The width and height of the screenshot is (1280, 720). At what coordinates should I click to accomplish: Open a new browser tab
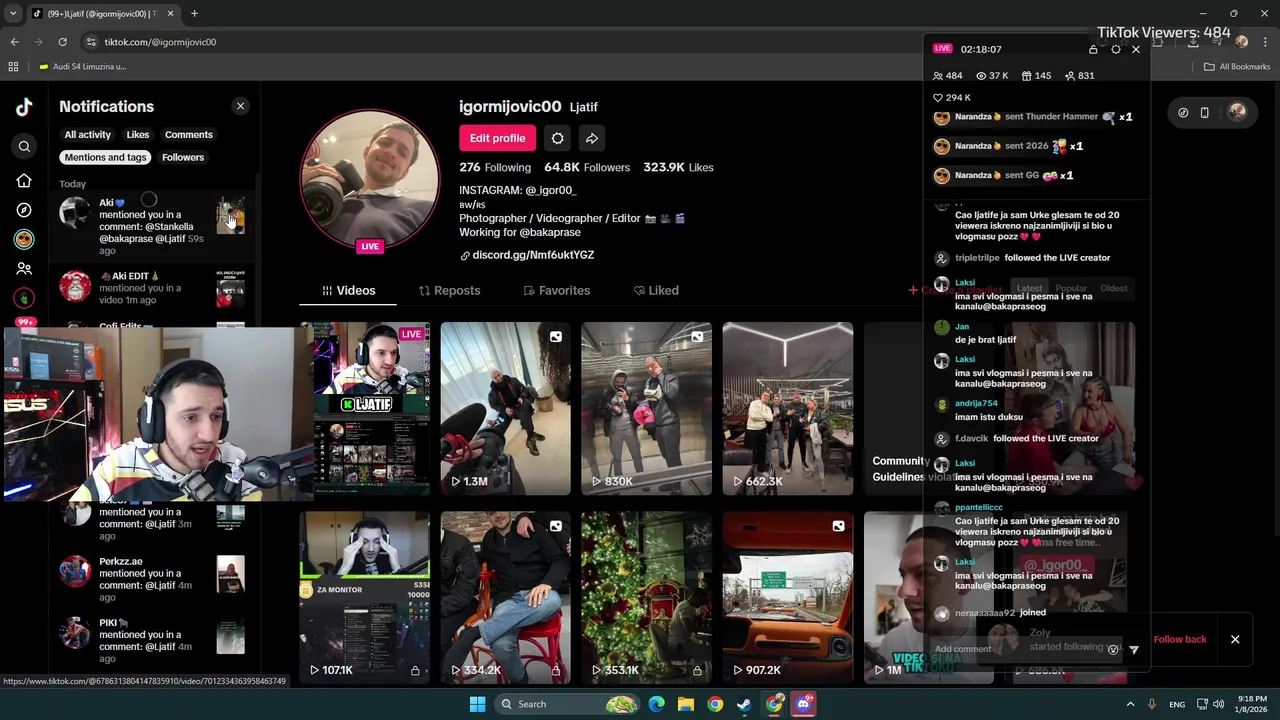194,14
